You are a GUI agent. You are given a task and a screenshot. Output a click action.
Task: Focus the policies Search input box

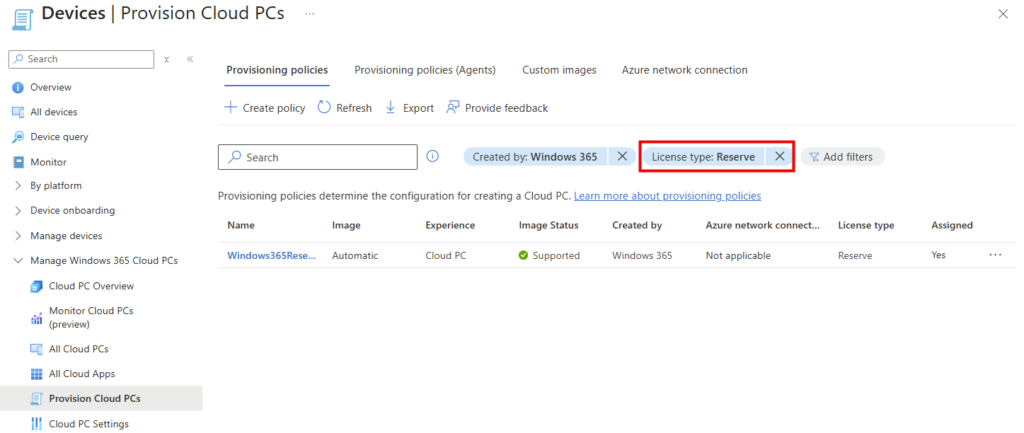click(x=317, y=157)
